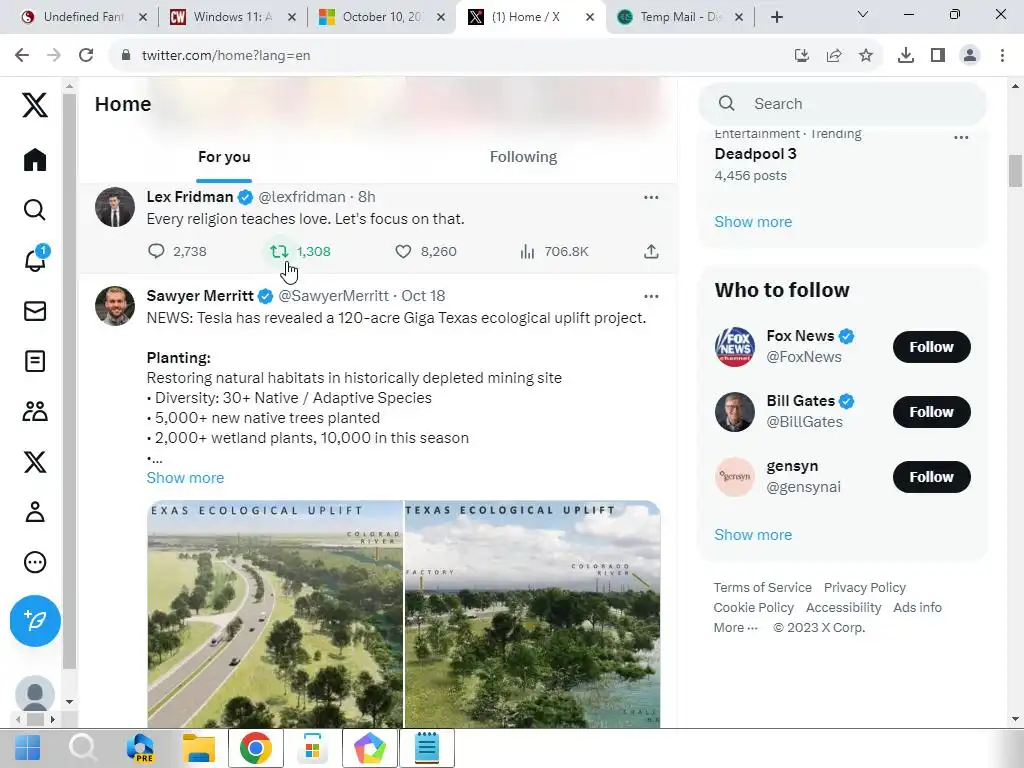Open gensyn profile avatar
Screen dimensions: 1024x768
point(735,477)
